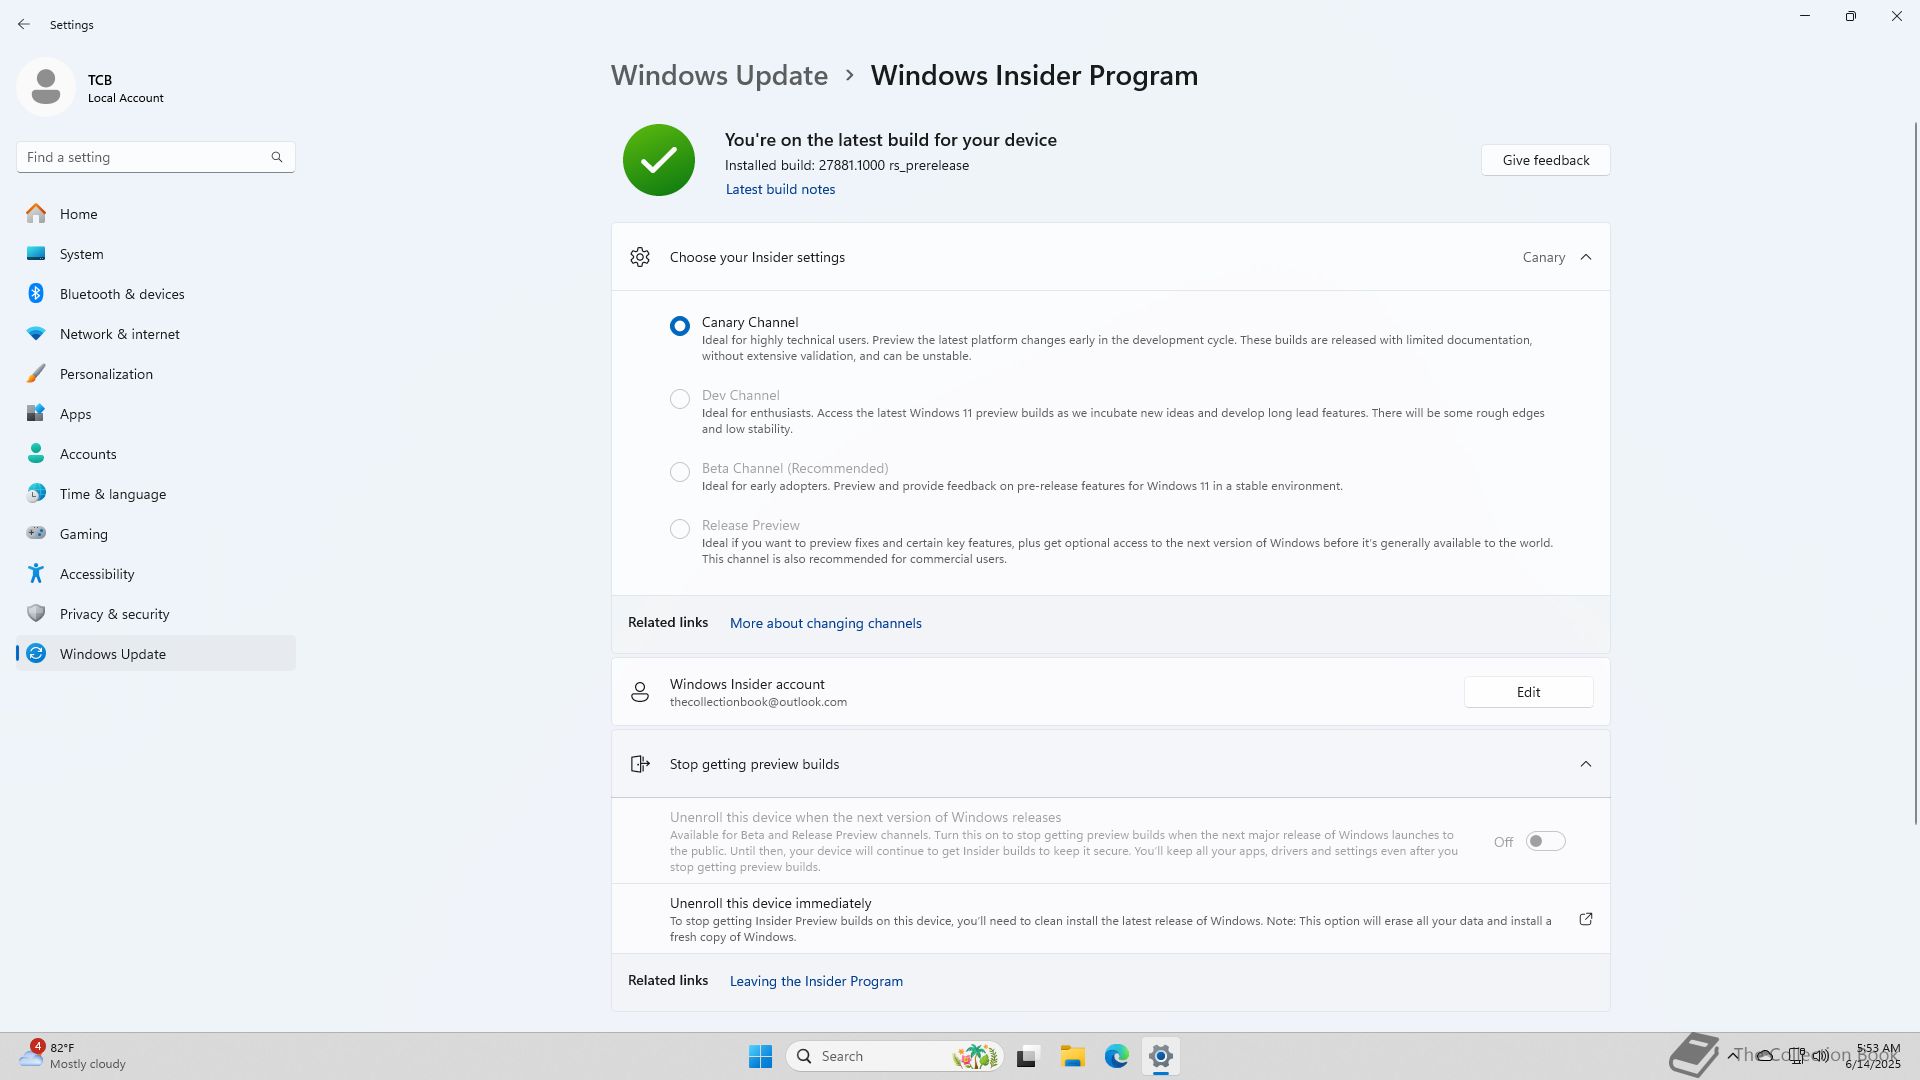Open the Latest build notes link
The image size is (1920, 1080).
point(780,189)
